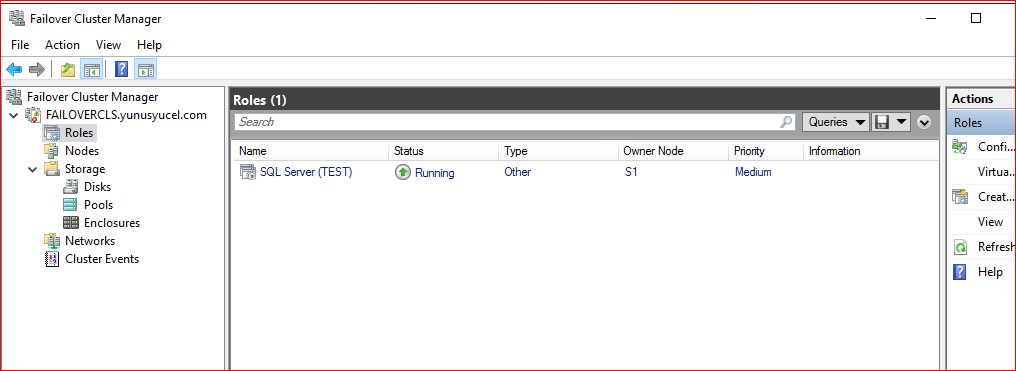The height and width of the screenshot is (371, 1016).
Task: Click the Cluster Events tree icon
Action: [x=51, y=259]
